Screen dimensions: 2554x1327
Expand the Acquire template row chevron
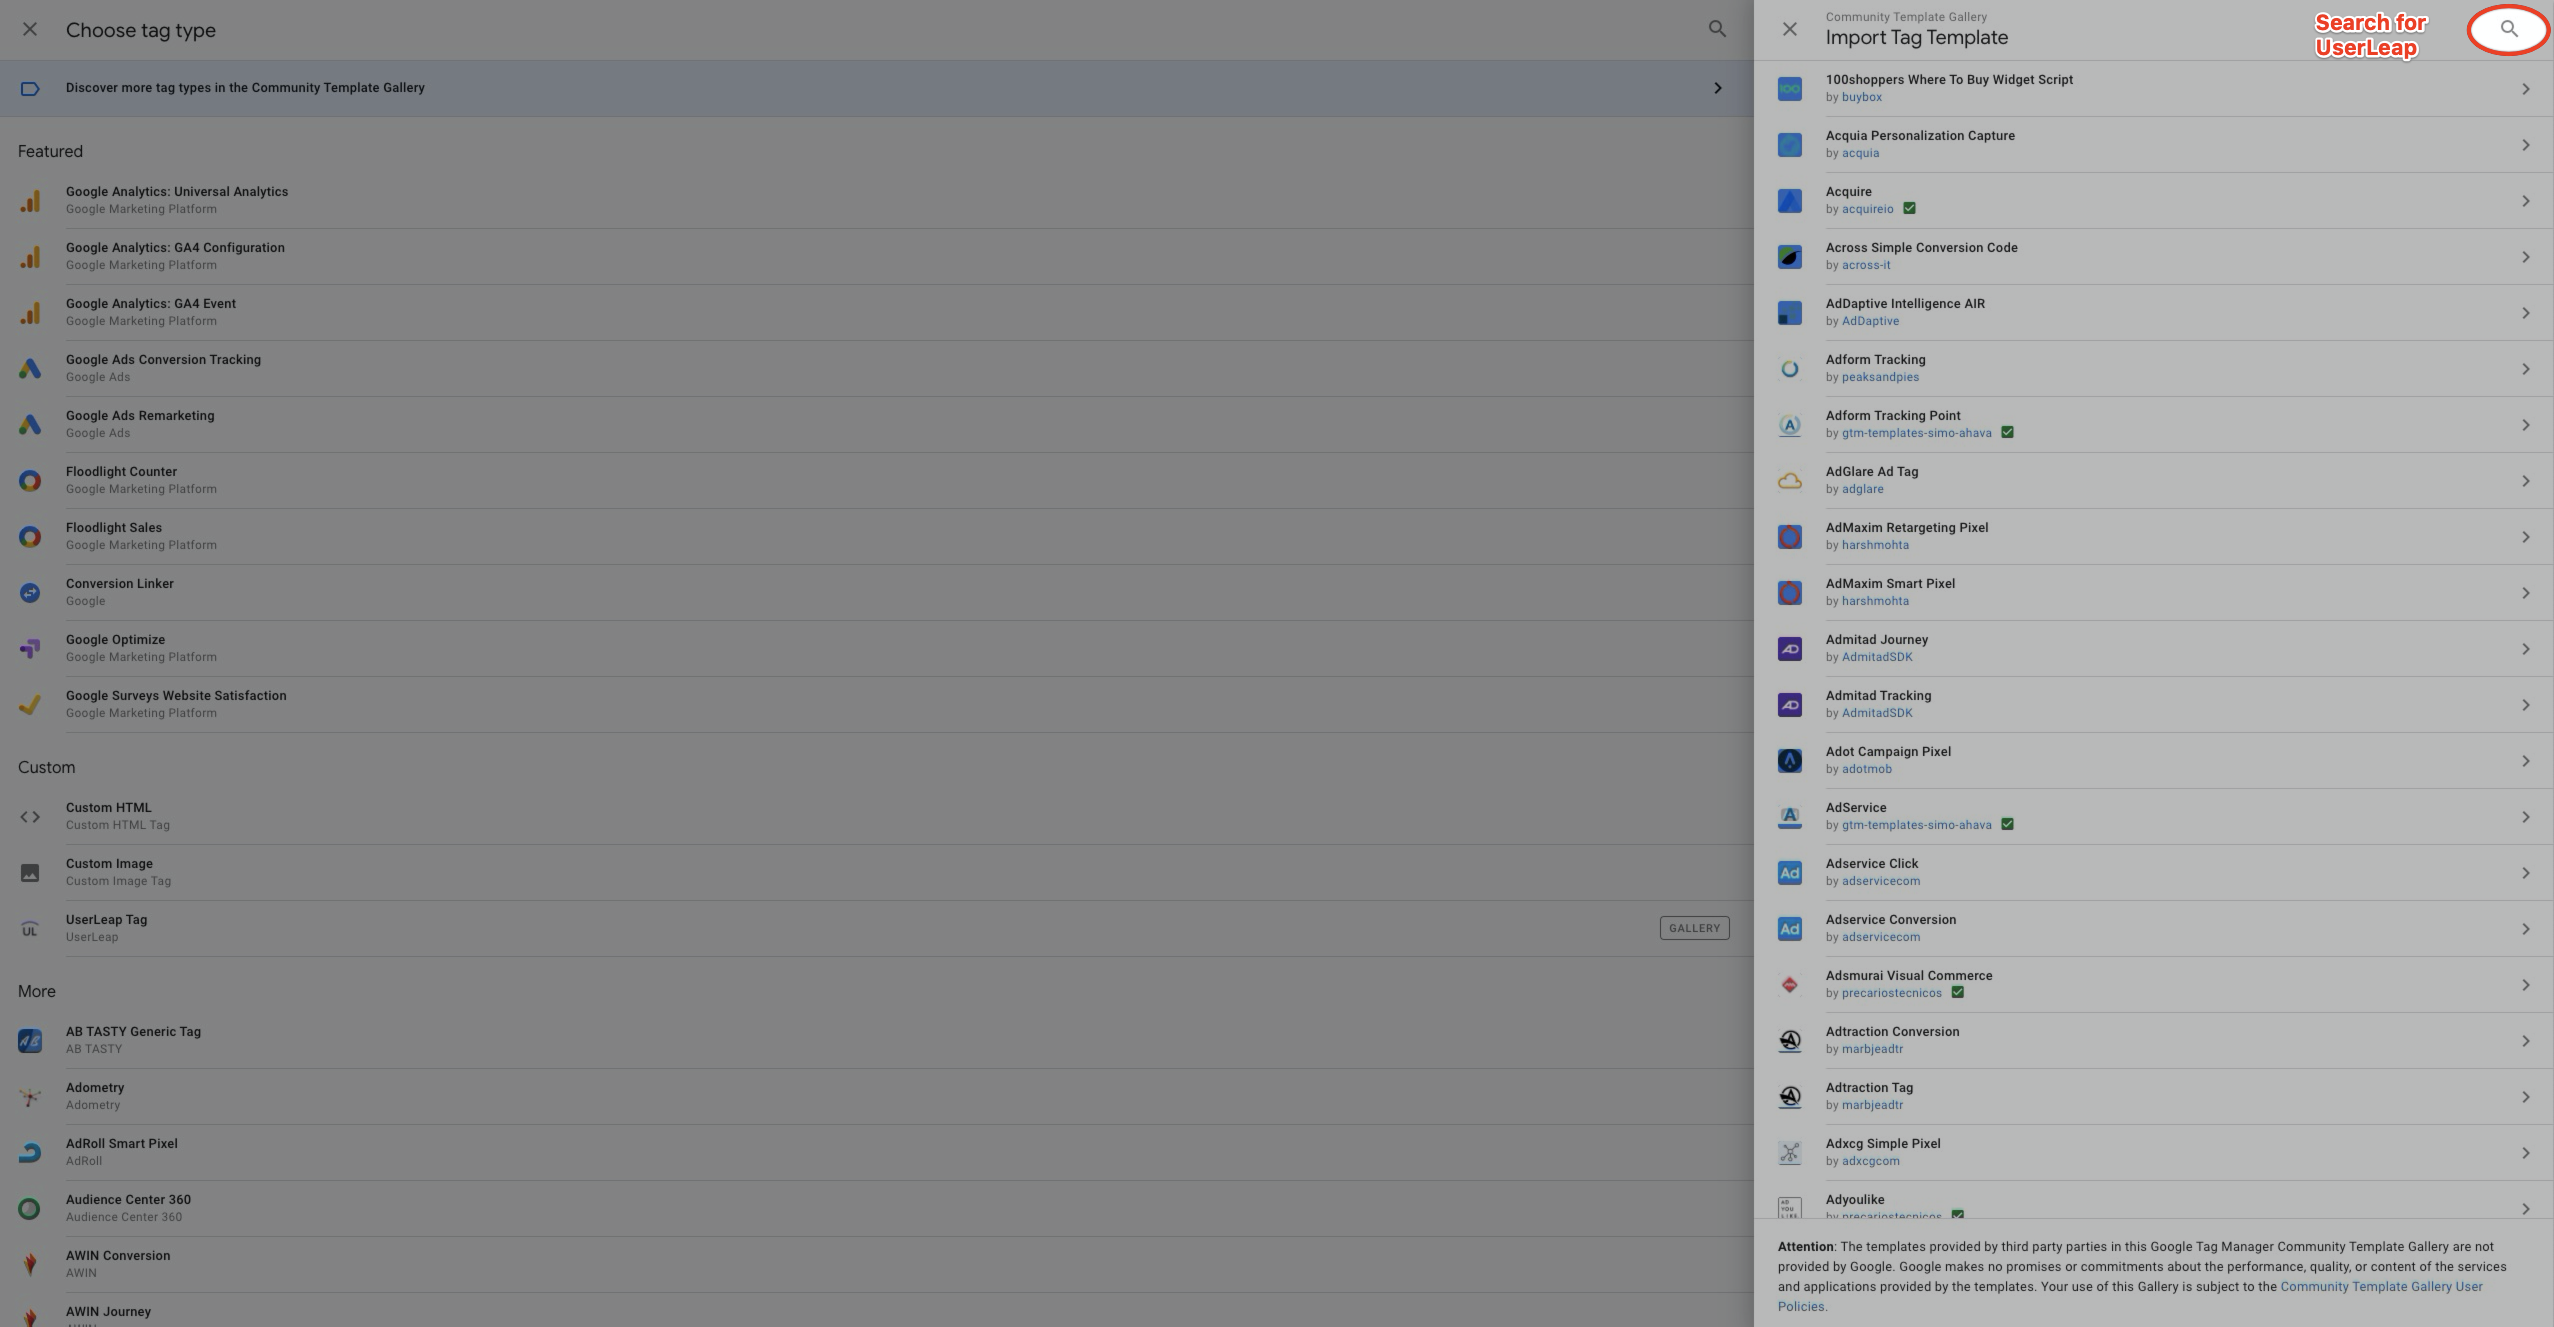pos(2526,201)
